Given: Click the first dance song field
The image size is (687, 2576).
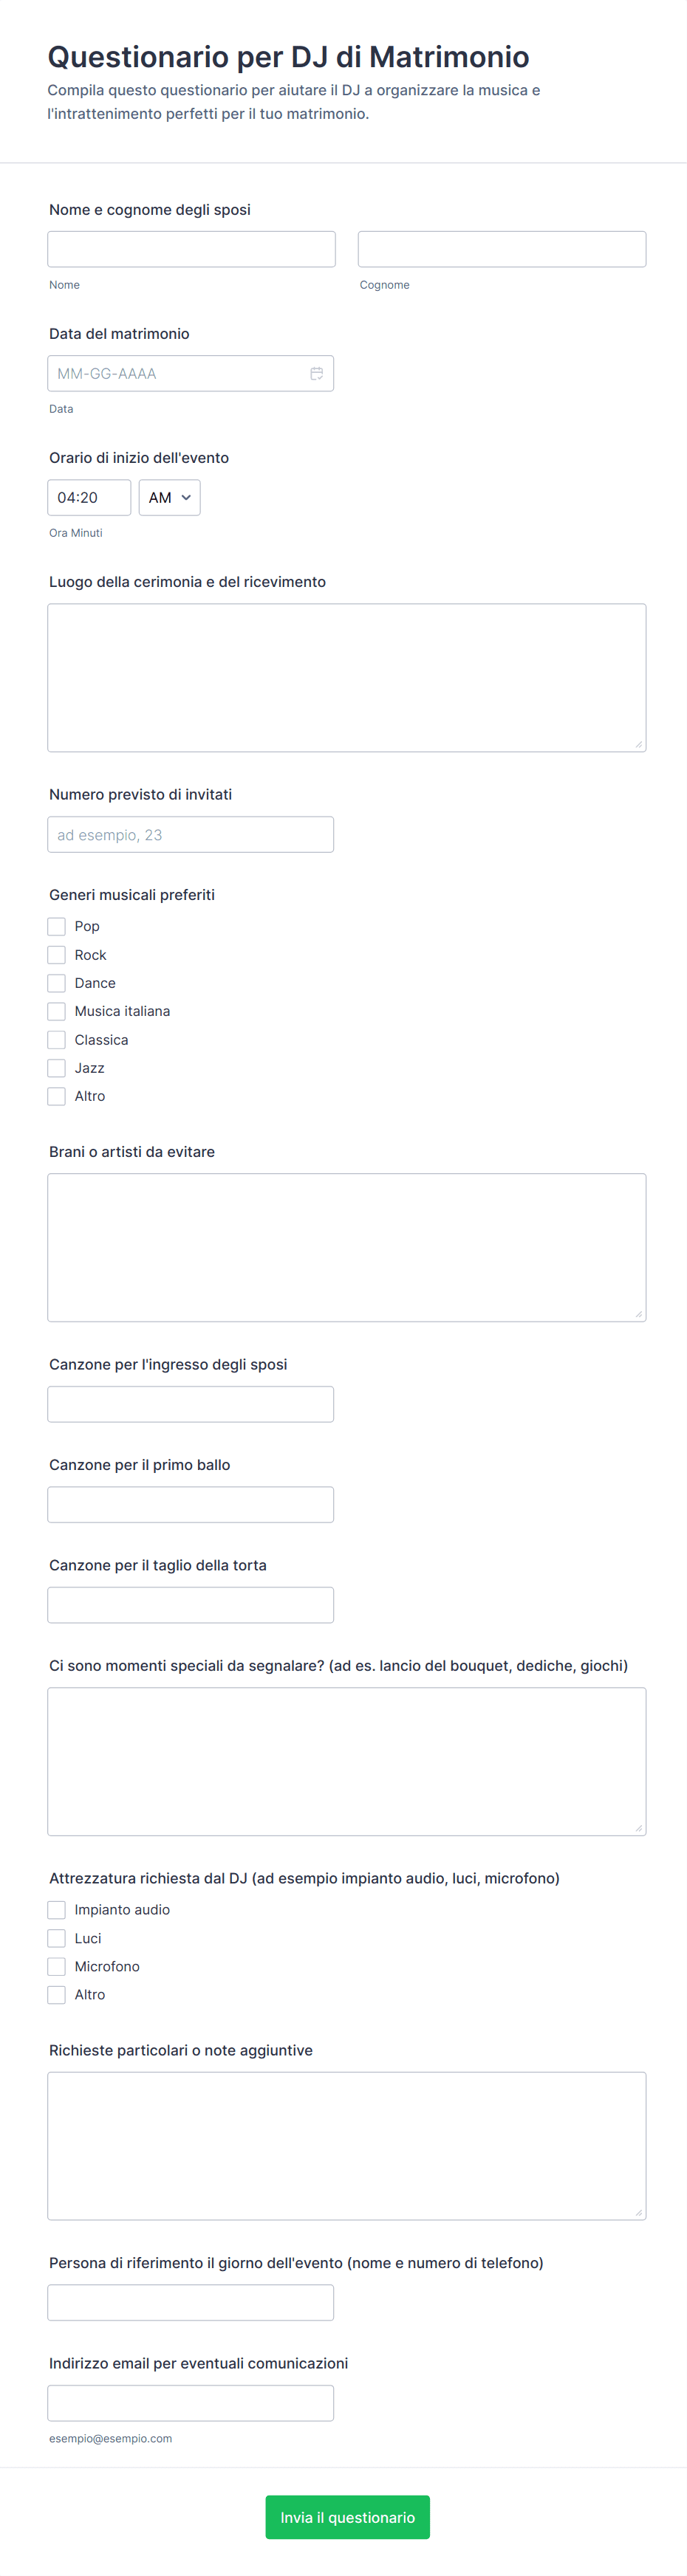Looking at the screenshot, I should click(x=190, y=1504).
